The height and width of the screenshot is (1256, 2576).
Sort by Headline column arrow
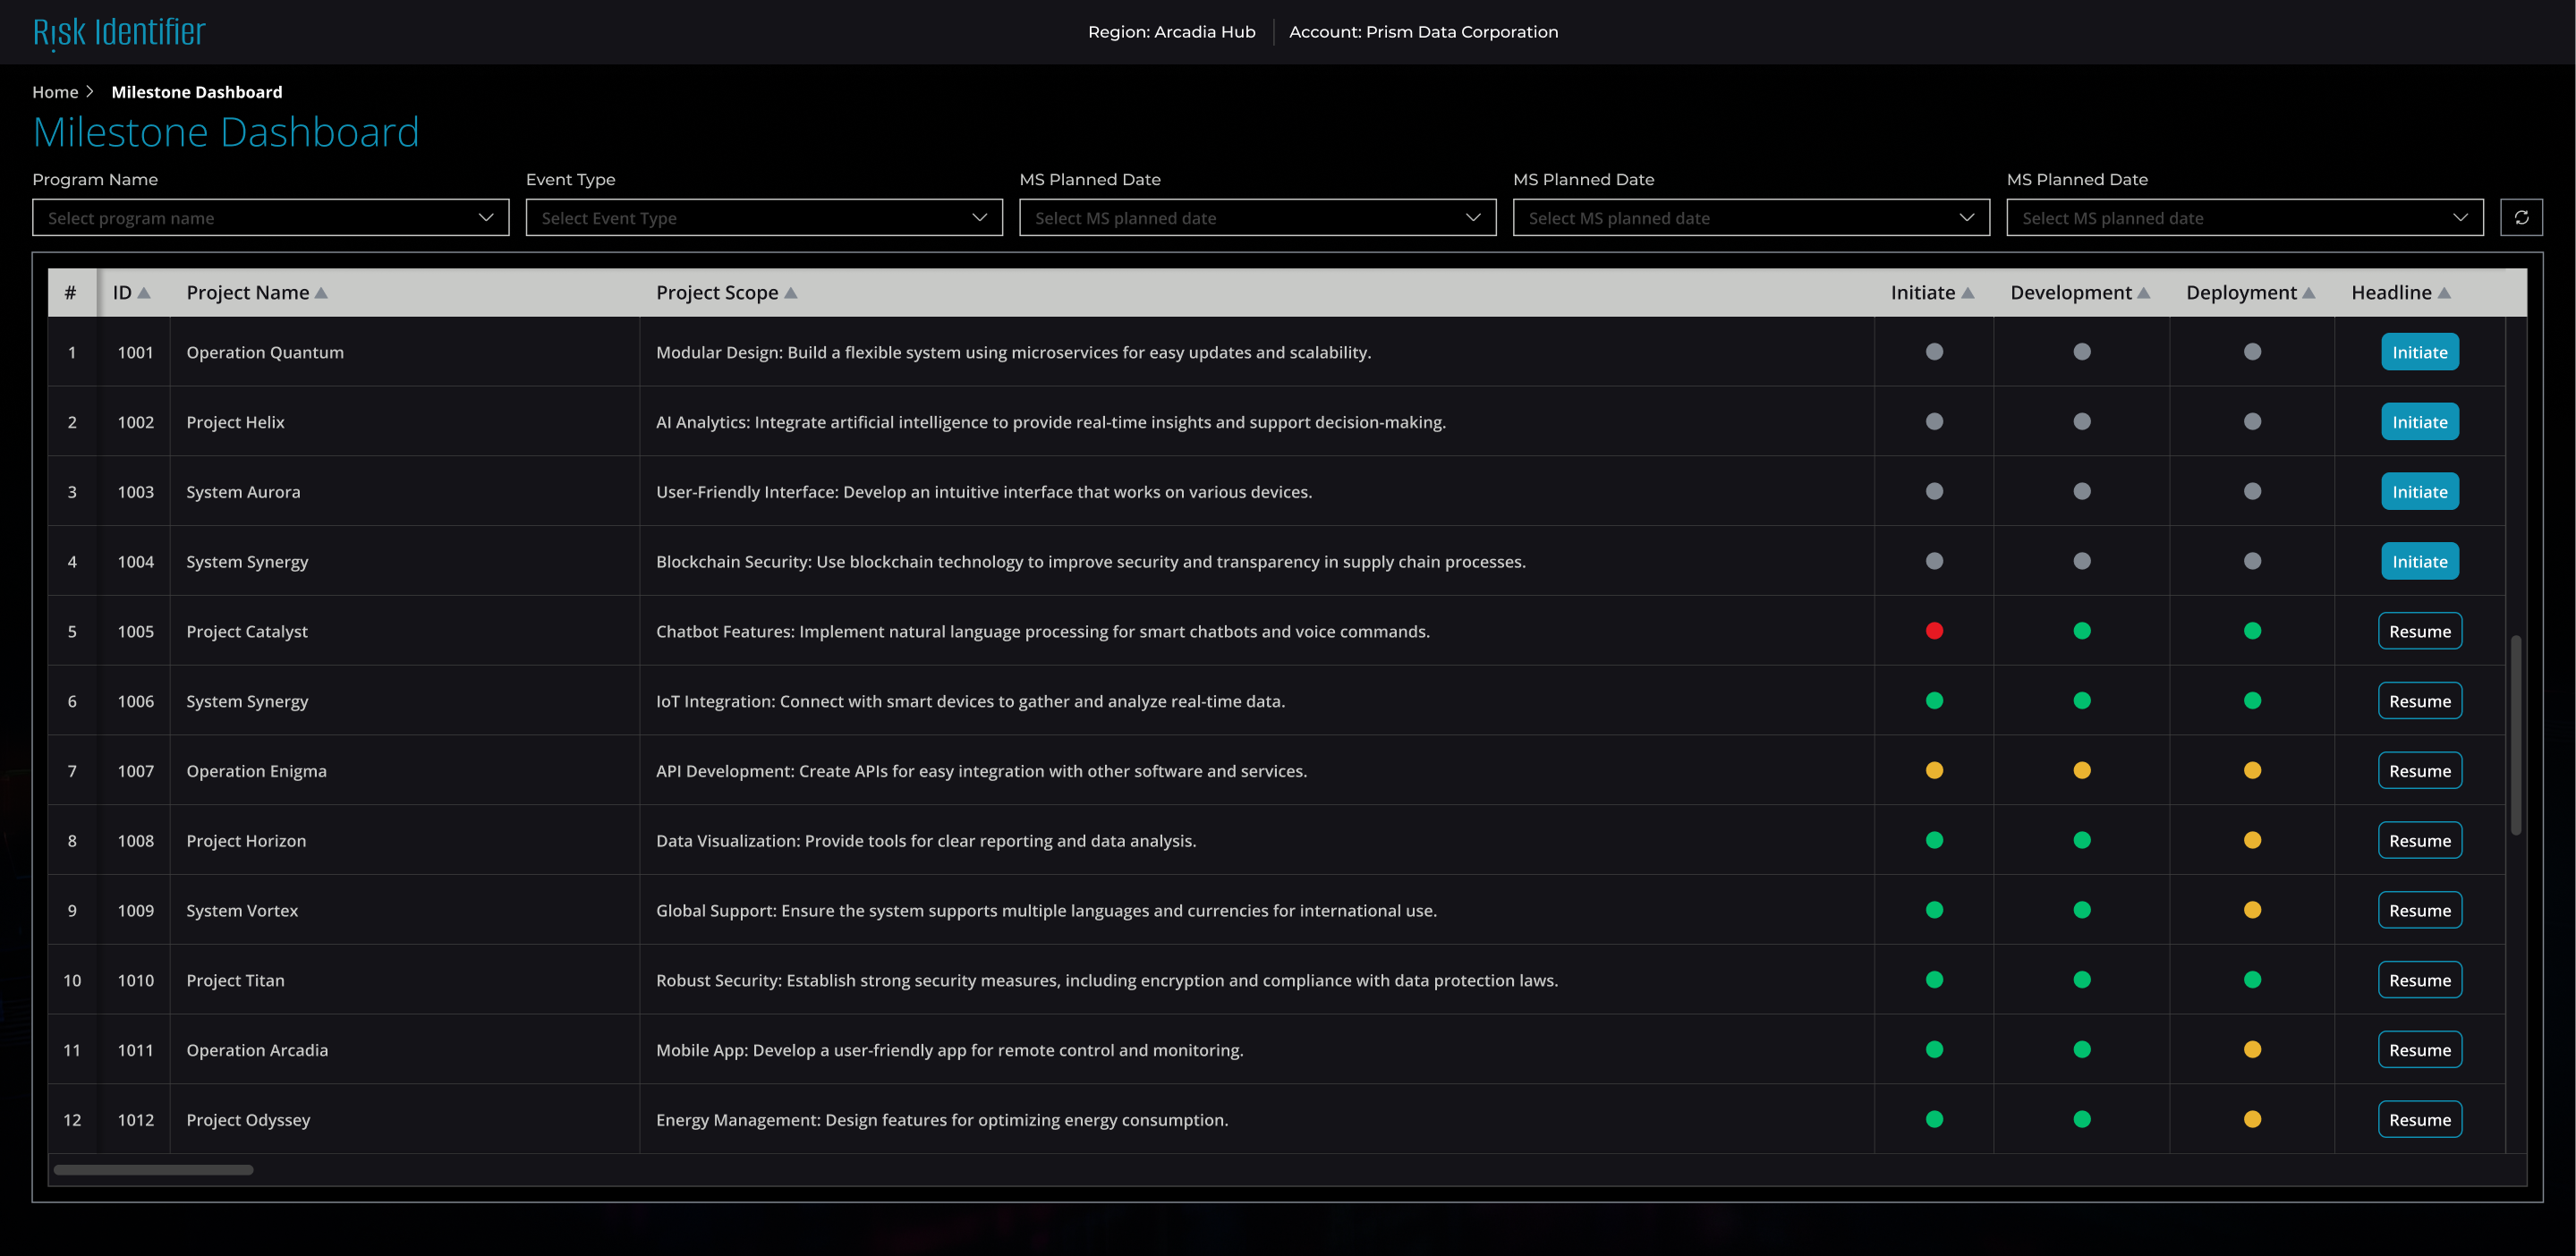2444,293
